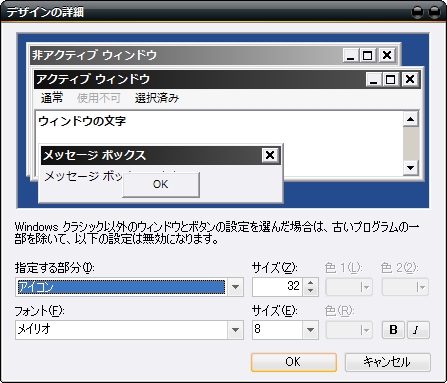447x383 pixels.
Task: Click the メイリオ font combo box
Action: coord(129,330)
